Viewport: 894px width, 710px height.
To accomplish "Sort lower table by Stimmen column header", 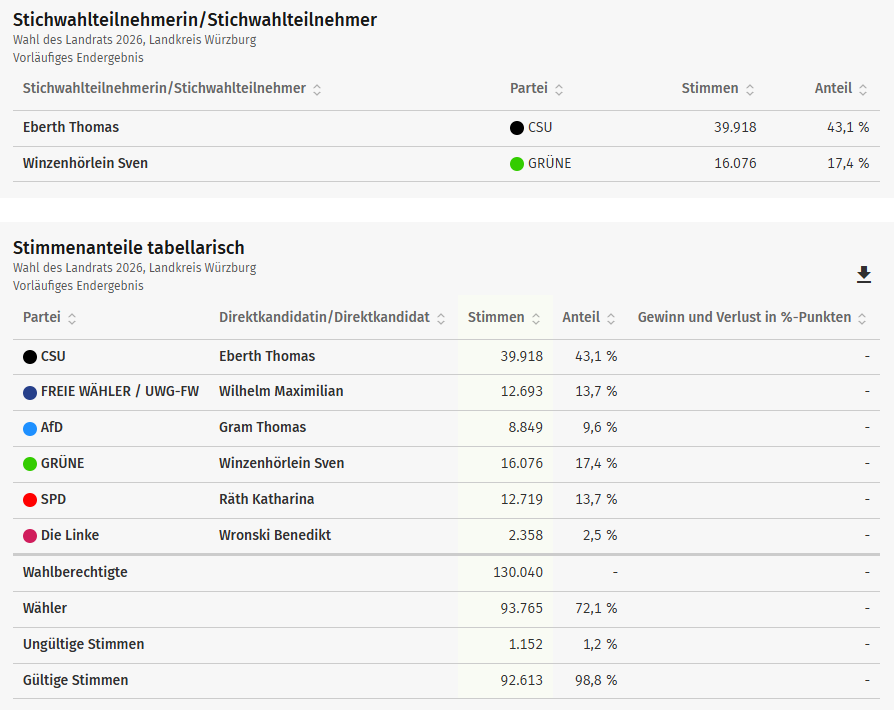I will 496,317.
